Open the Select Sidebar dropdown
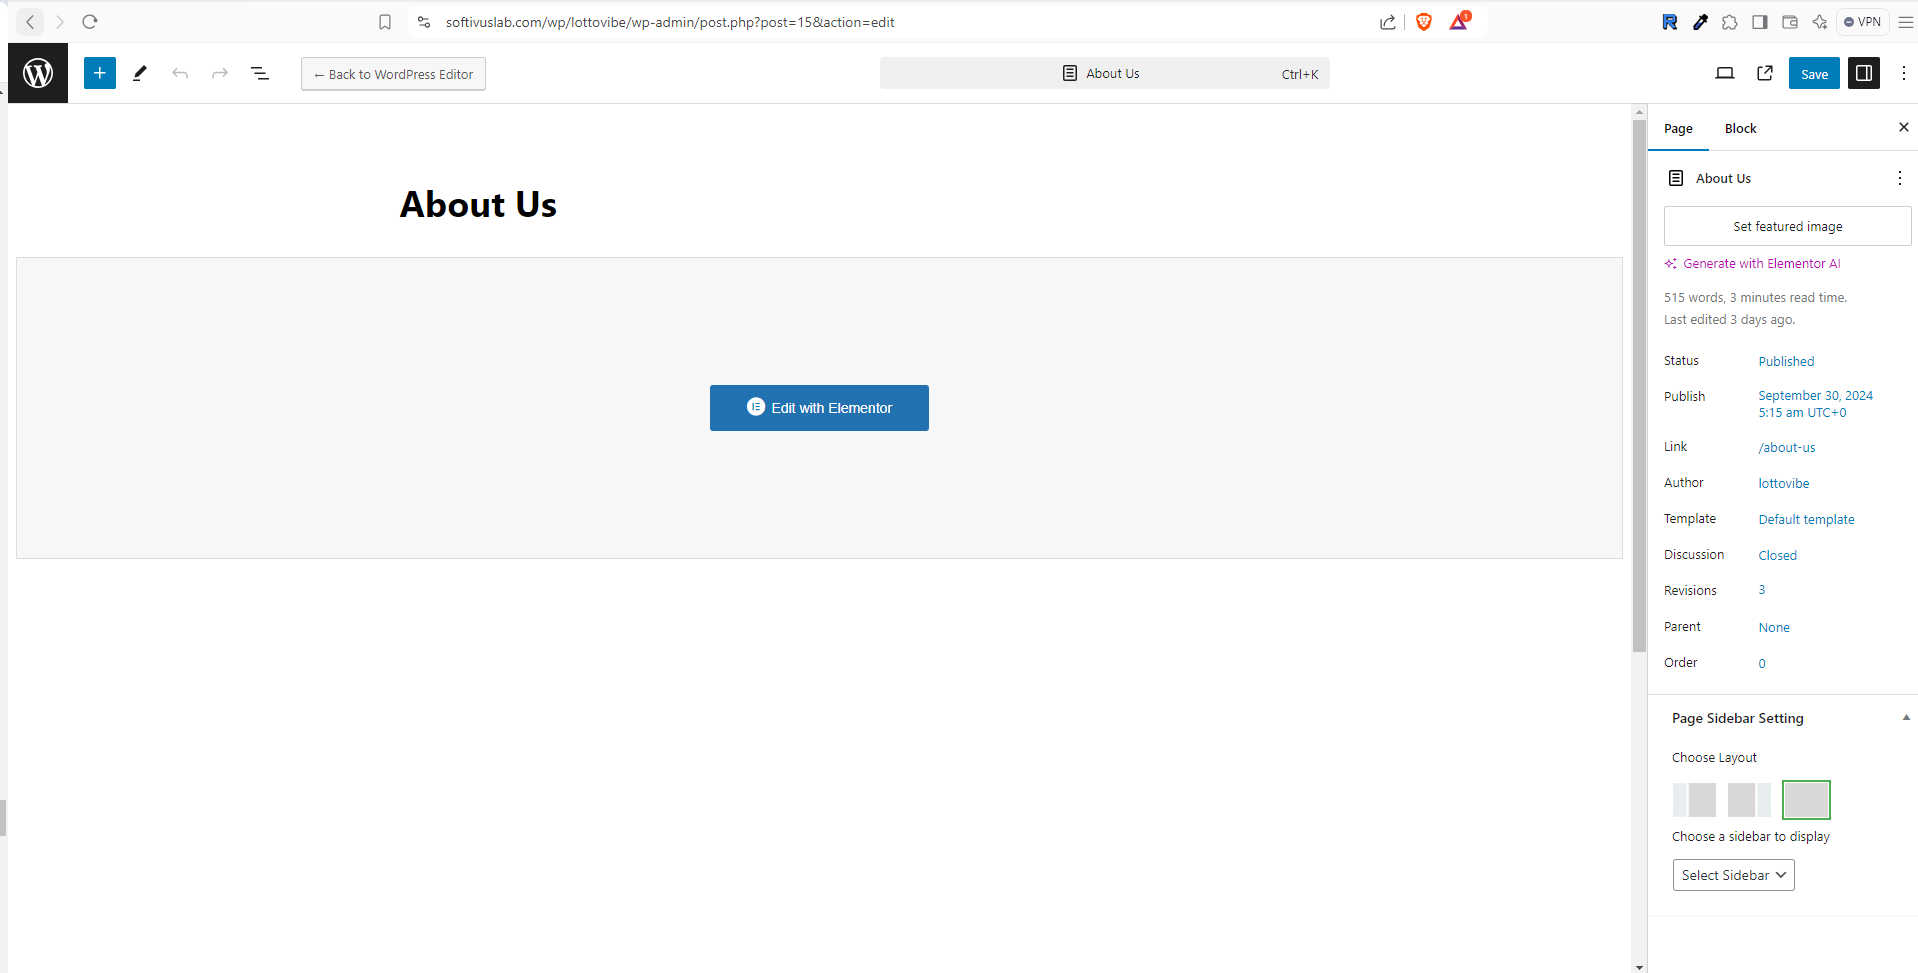The image size is (1918, 973). [1733, 875]
